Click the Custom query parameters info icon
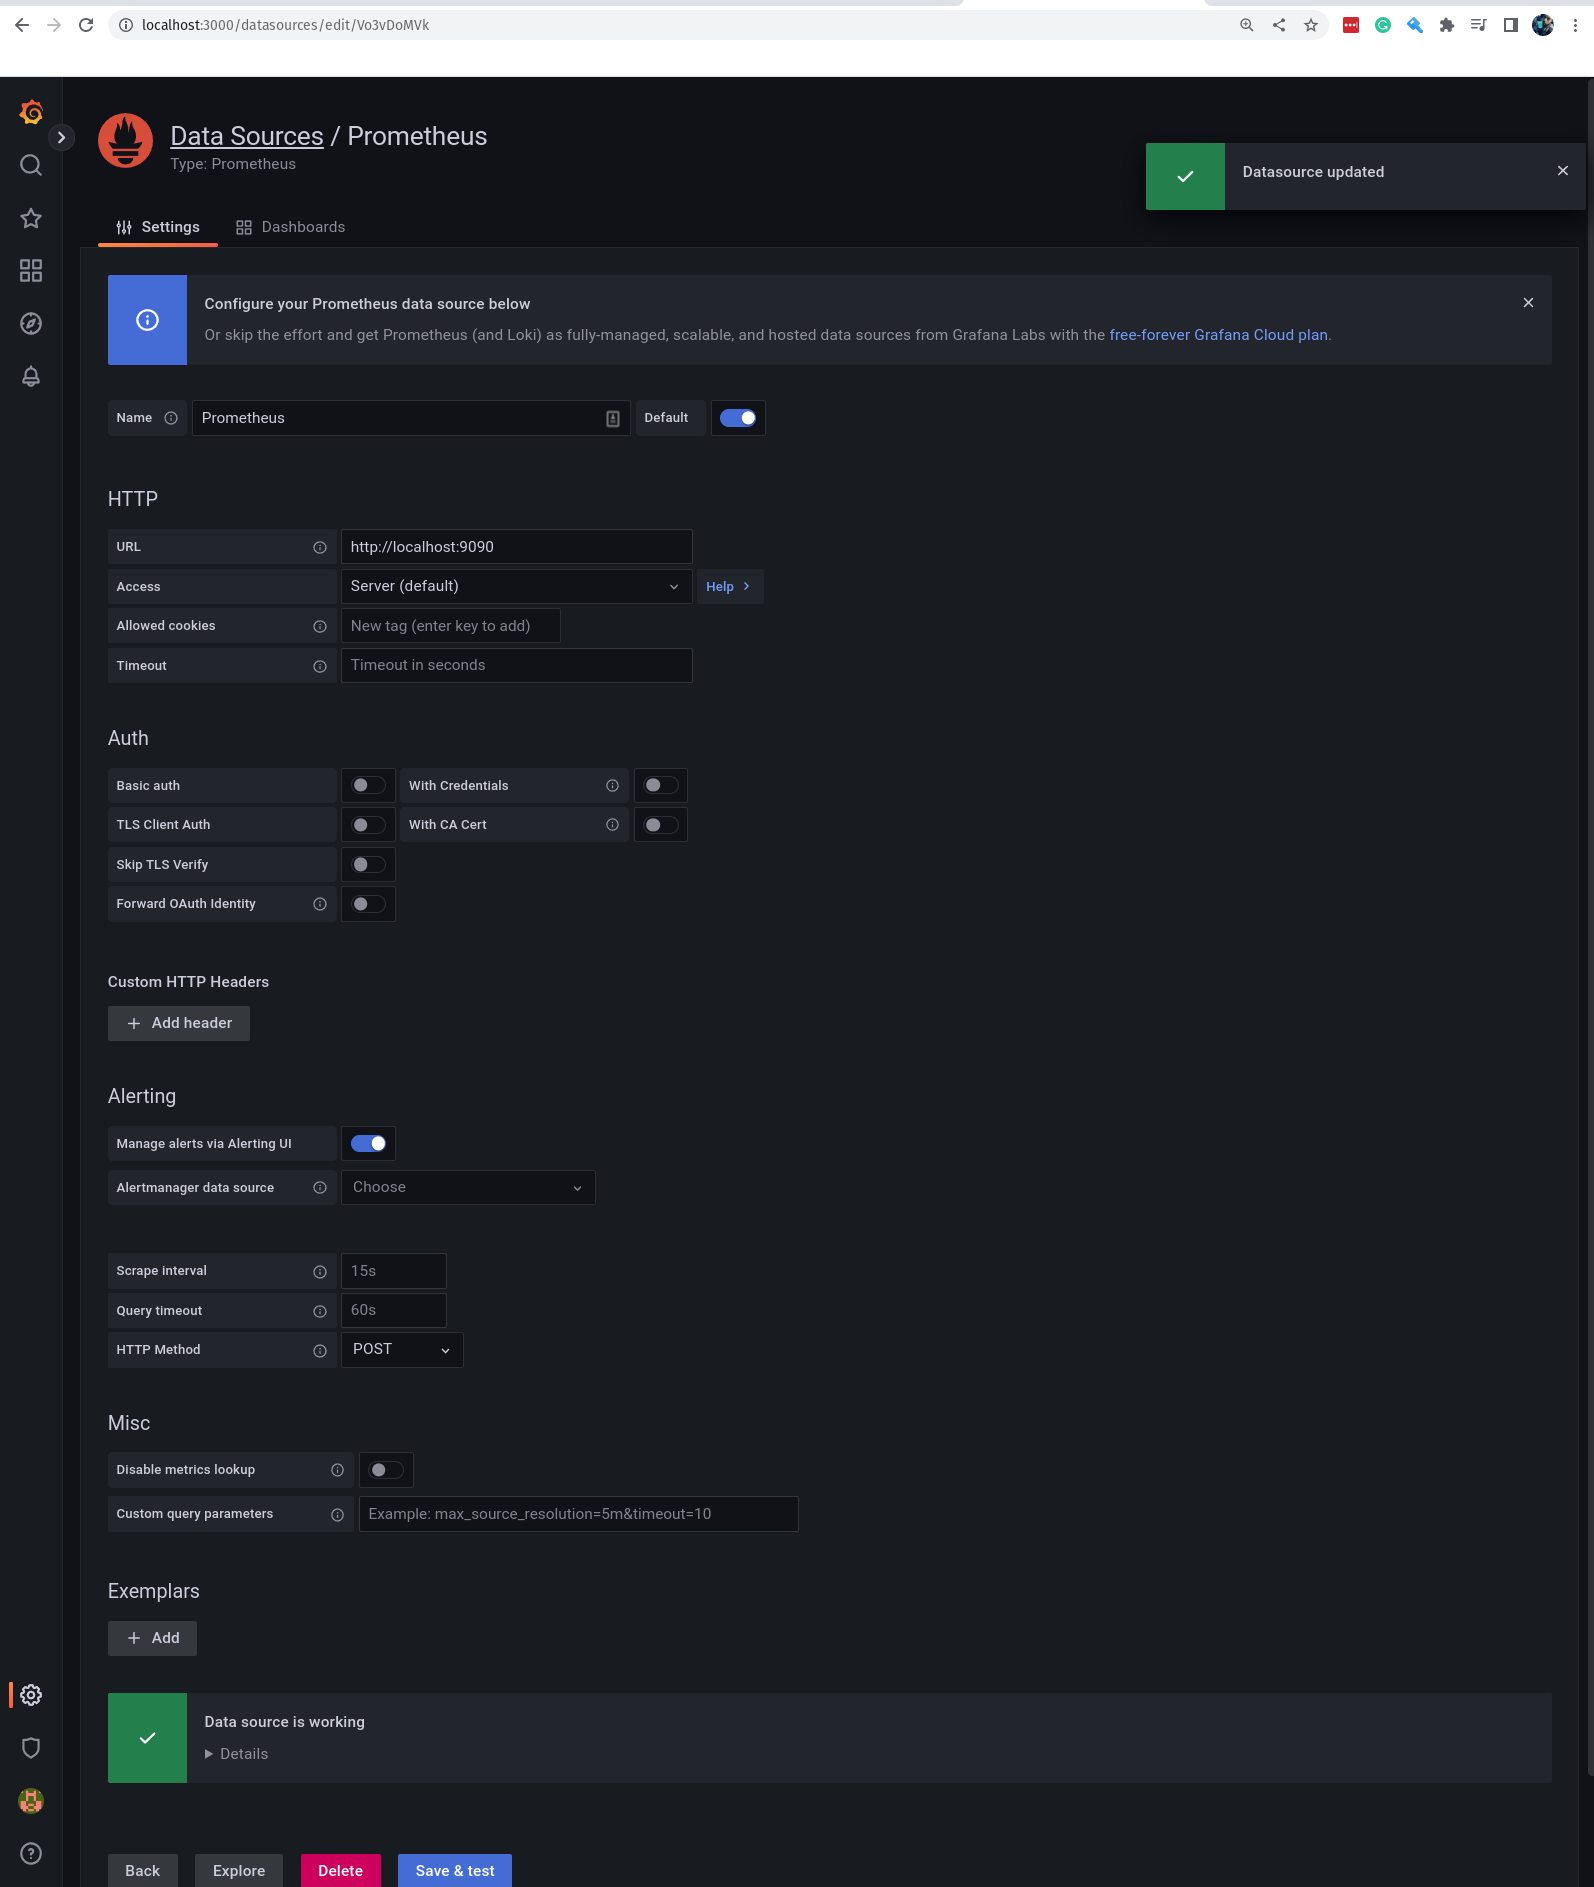This screenshot has height=1887, width=1594. coord(337,1515)
